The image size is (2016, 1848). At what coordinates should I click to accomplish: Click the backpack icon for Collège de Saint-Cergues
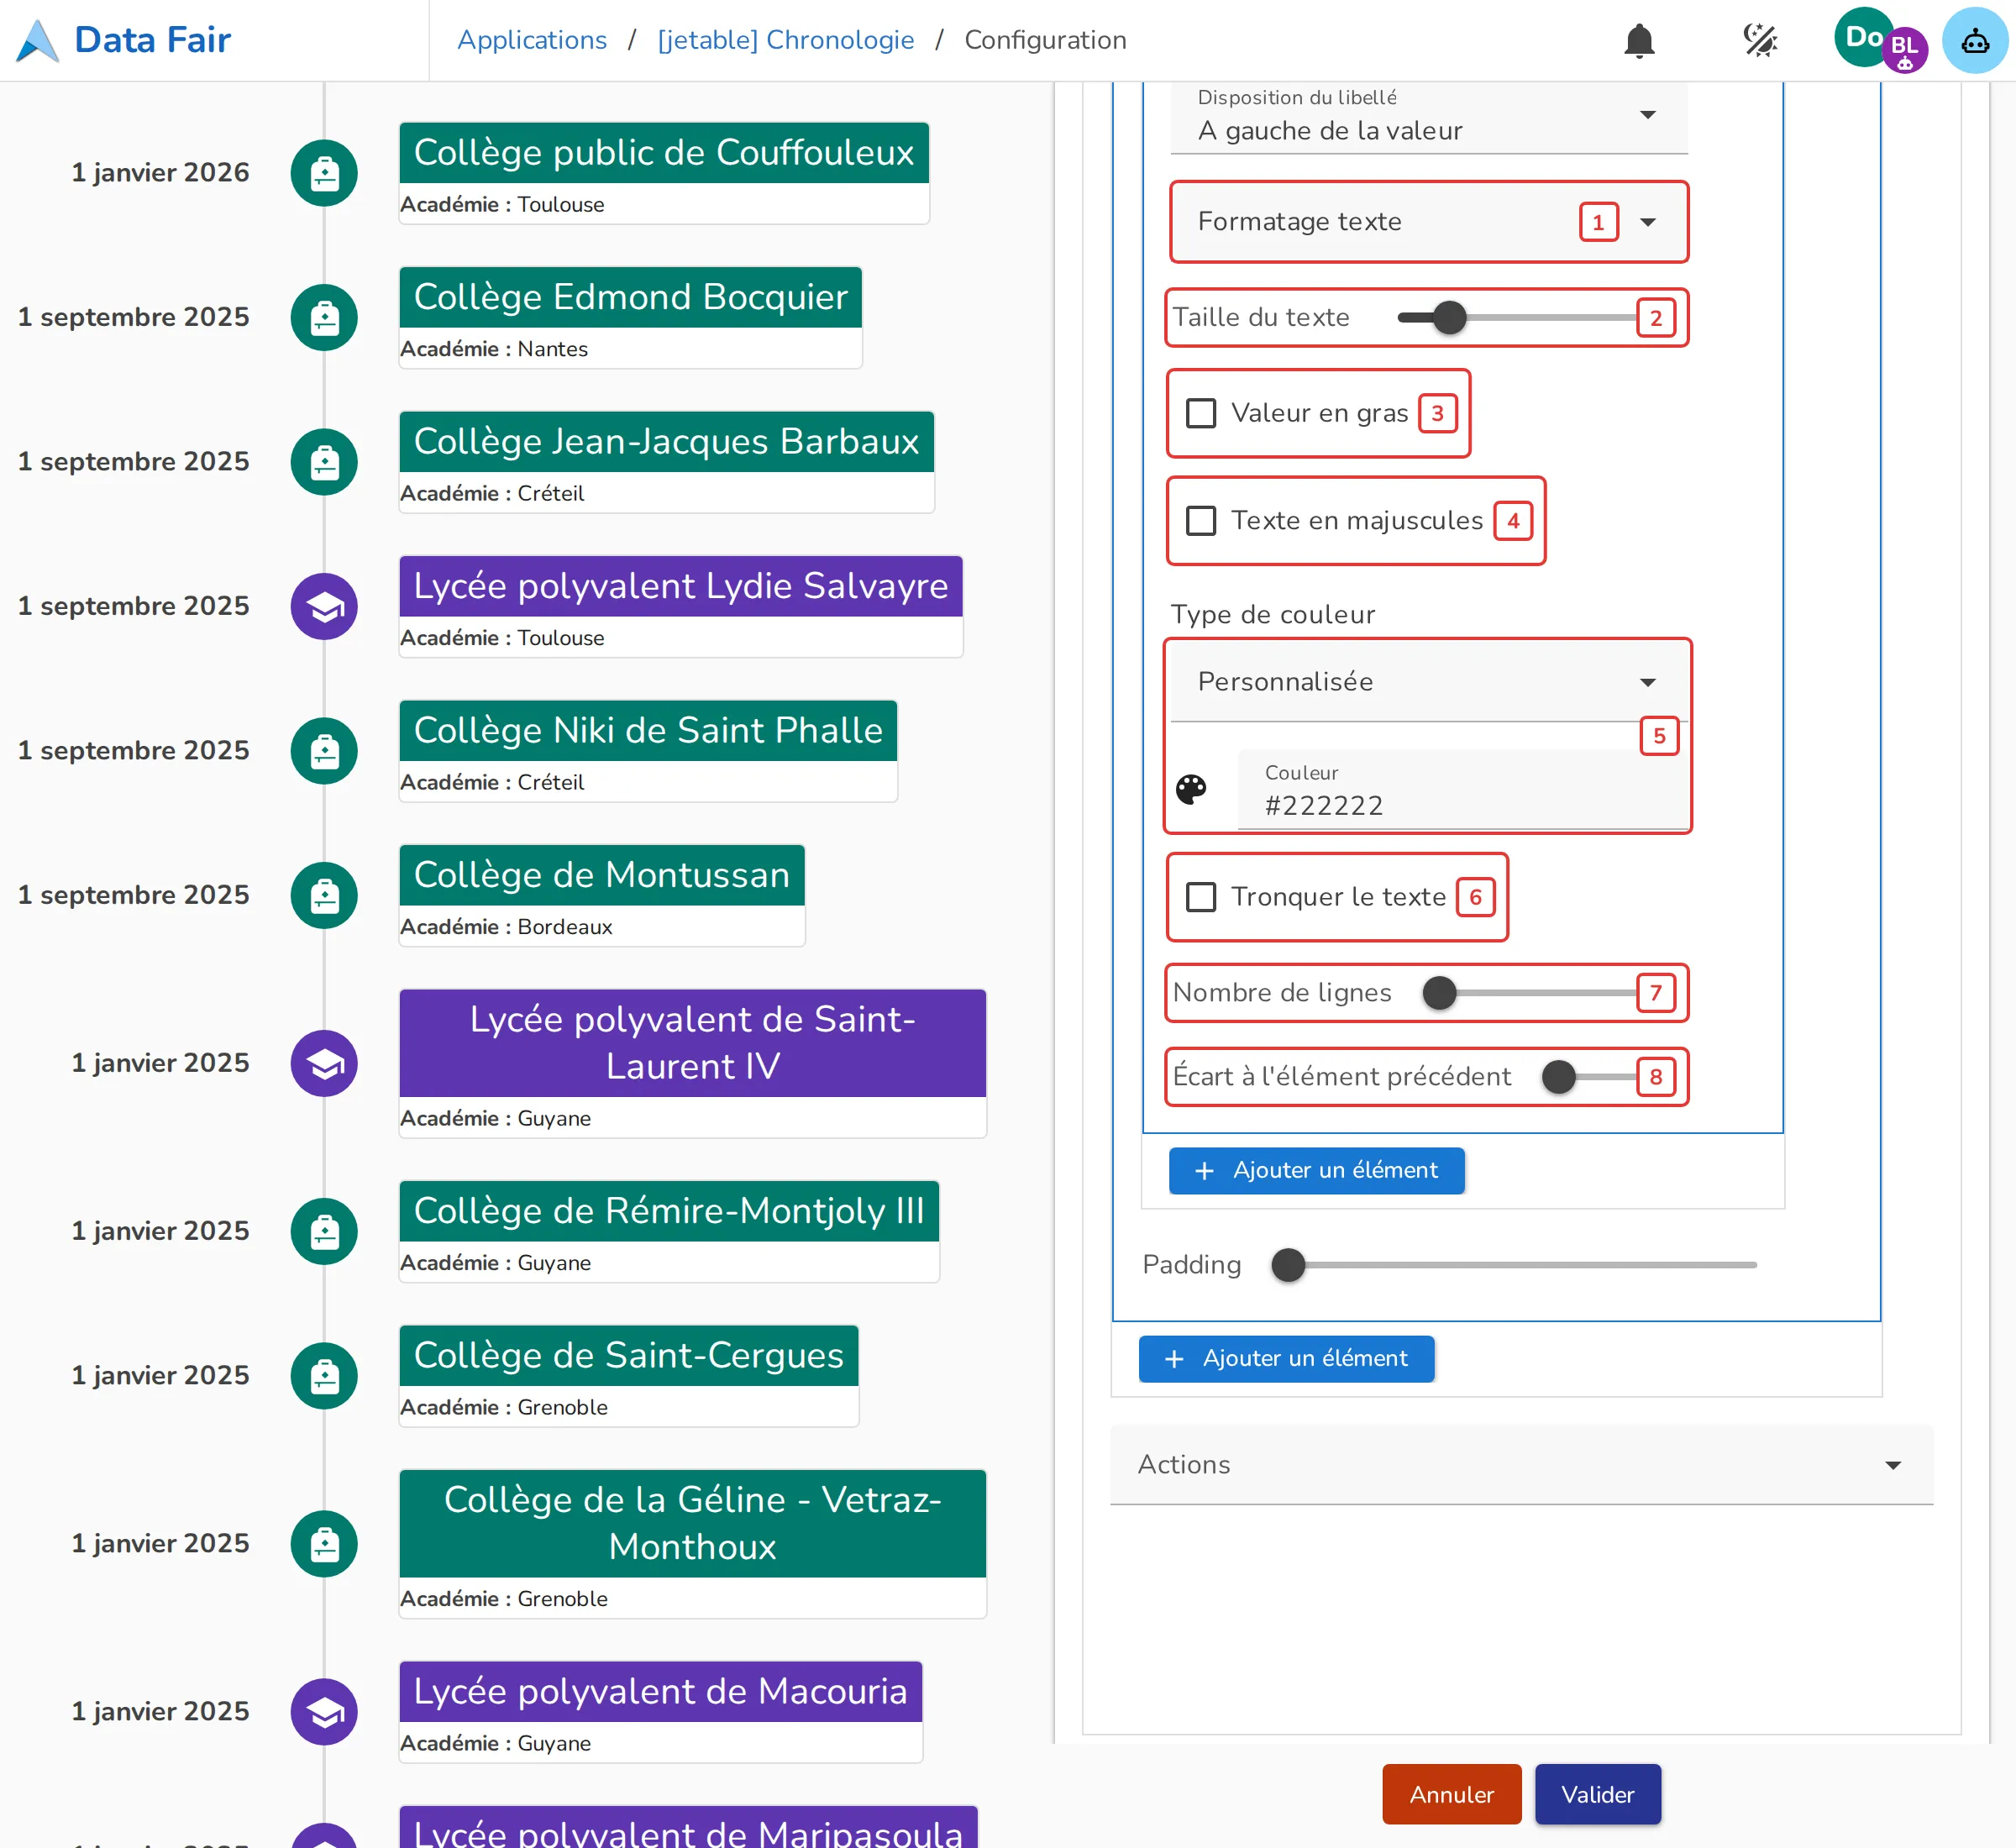click(324, 1375)
